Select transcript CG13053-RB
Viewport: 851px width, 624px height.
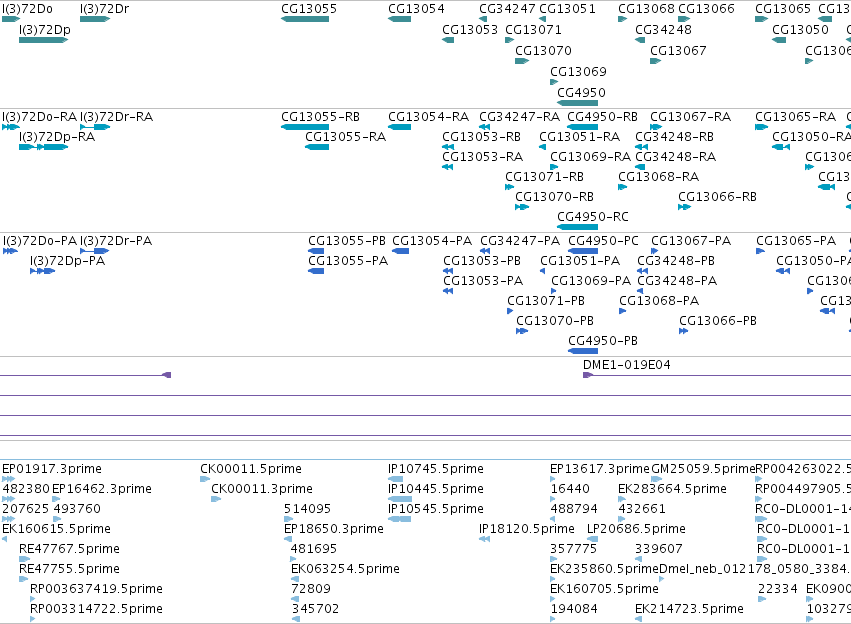448,147
